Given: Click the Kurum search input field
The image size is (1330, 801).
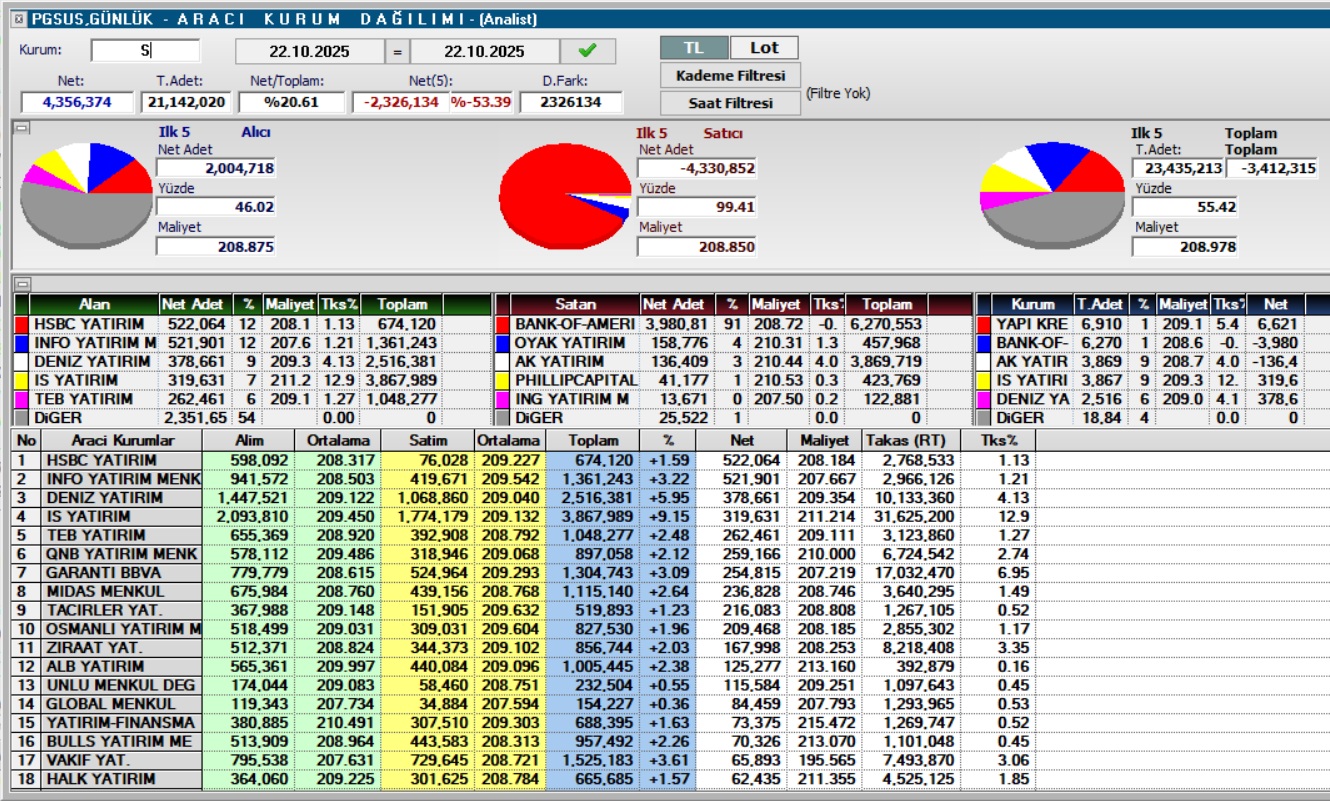Looking at the screenshot, I should pos(145,51).
